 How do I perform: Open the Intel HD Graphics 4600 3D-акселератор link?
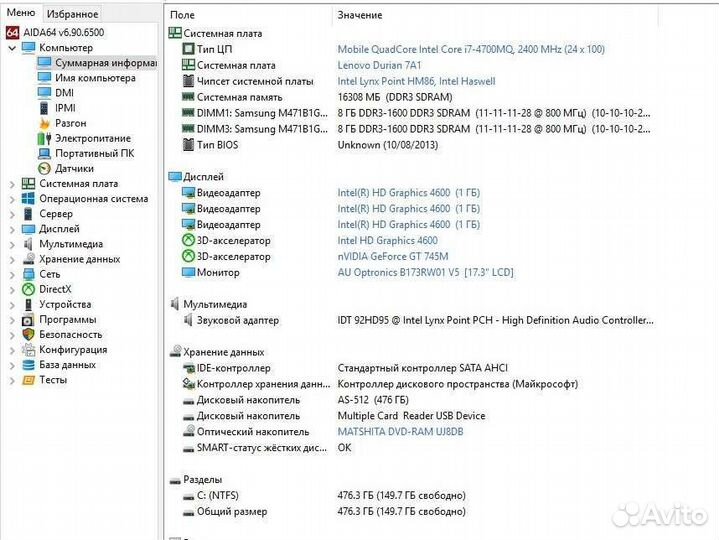click(x=387, y=240)
